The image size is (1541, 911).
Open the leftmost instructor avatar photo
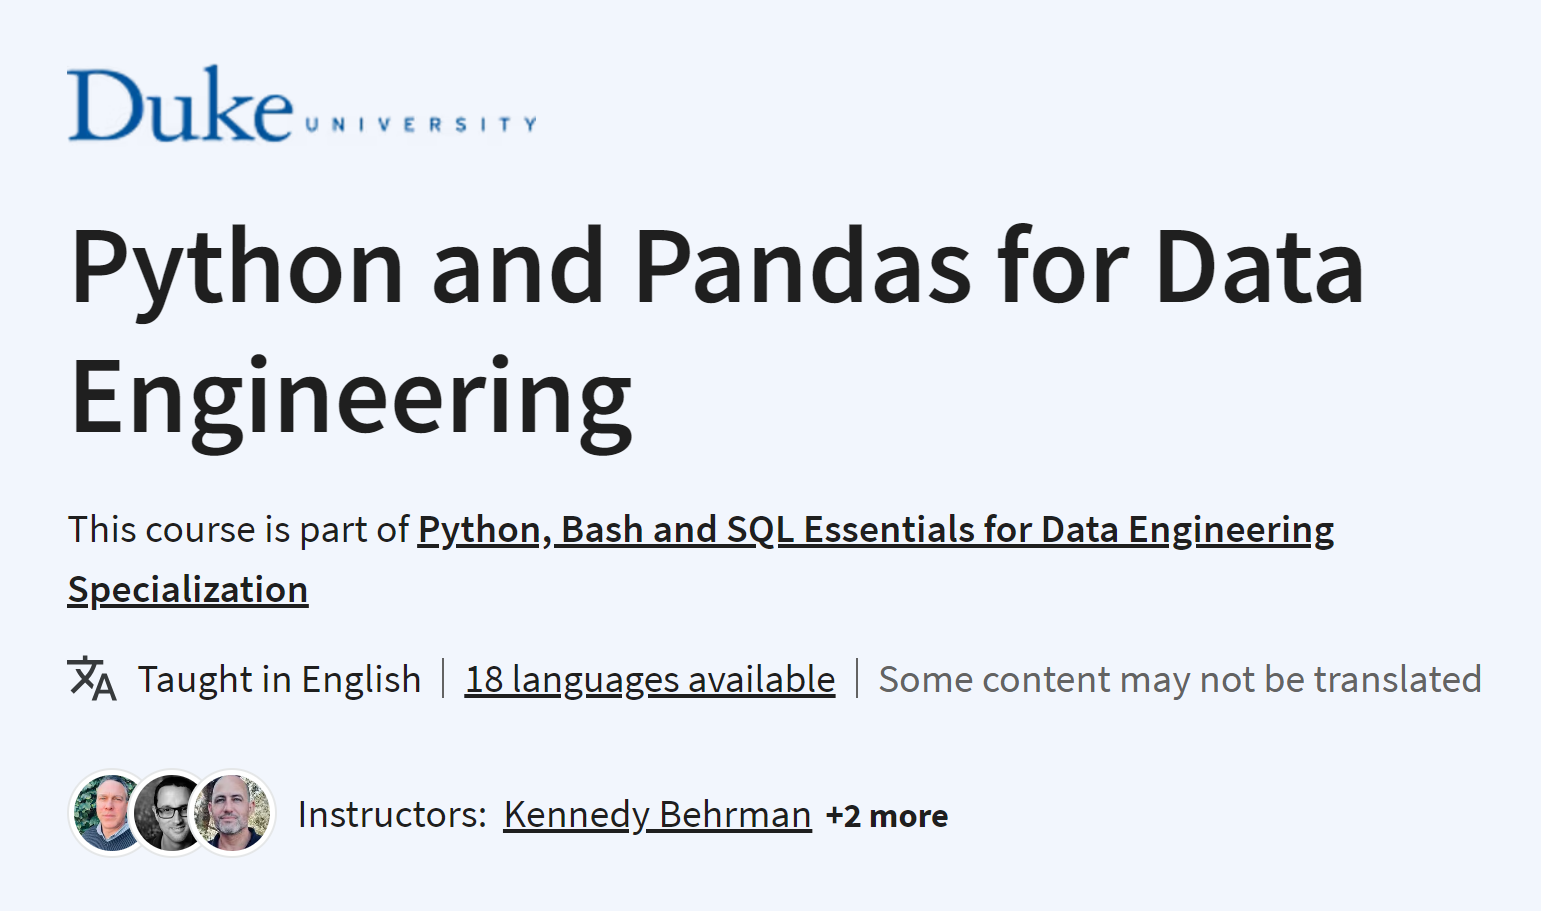(108, 814)
